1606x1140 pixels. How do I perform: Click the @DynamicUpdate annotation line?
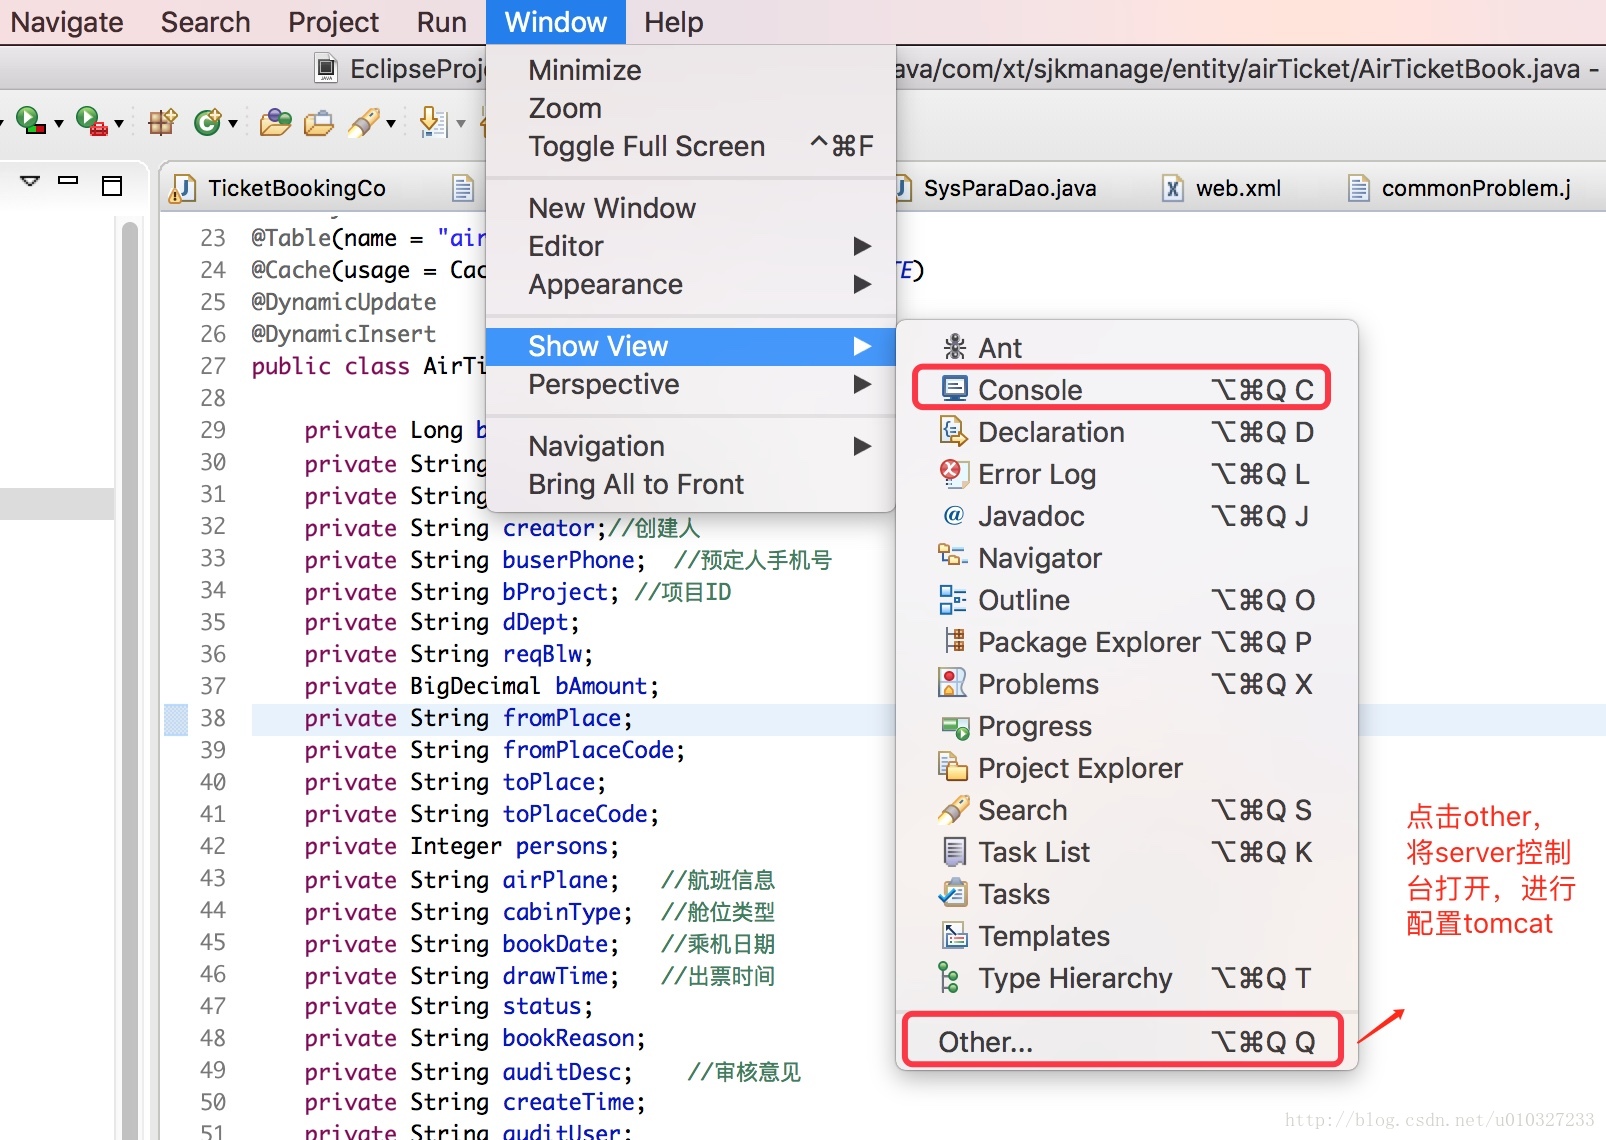click(x=343, y=302)
